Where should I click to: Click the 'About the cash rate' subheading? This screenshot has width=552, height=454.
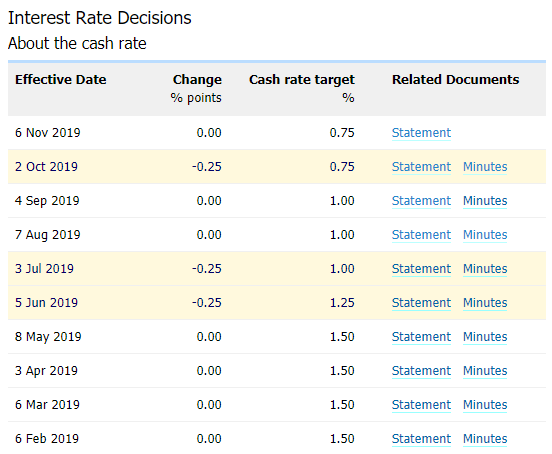77,43
